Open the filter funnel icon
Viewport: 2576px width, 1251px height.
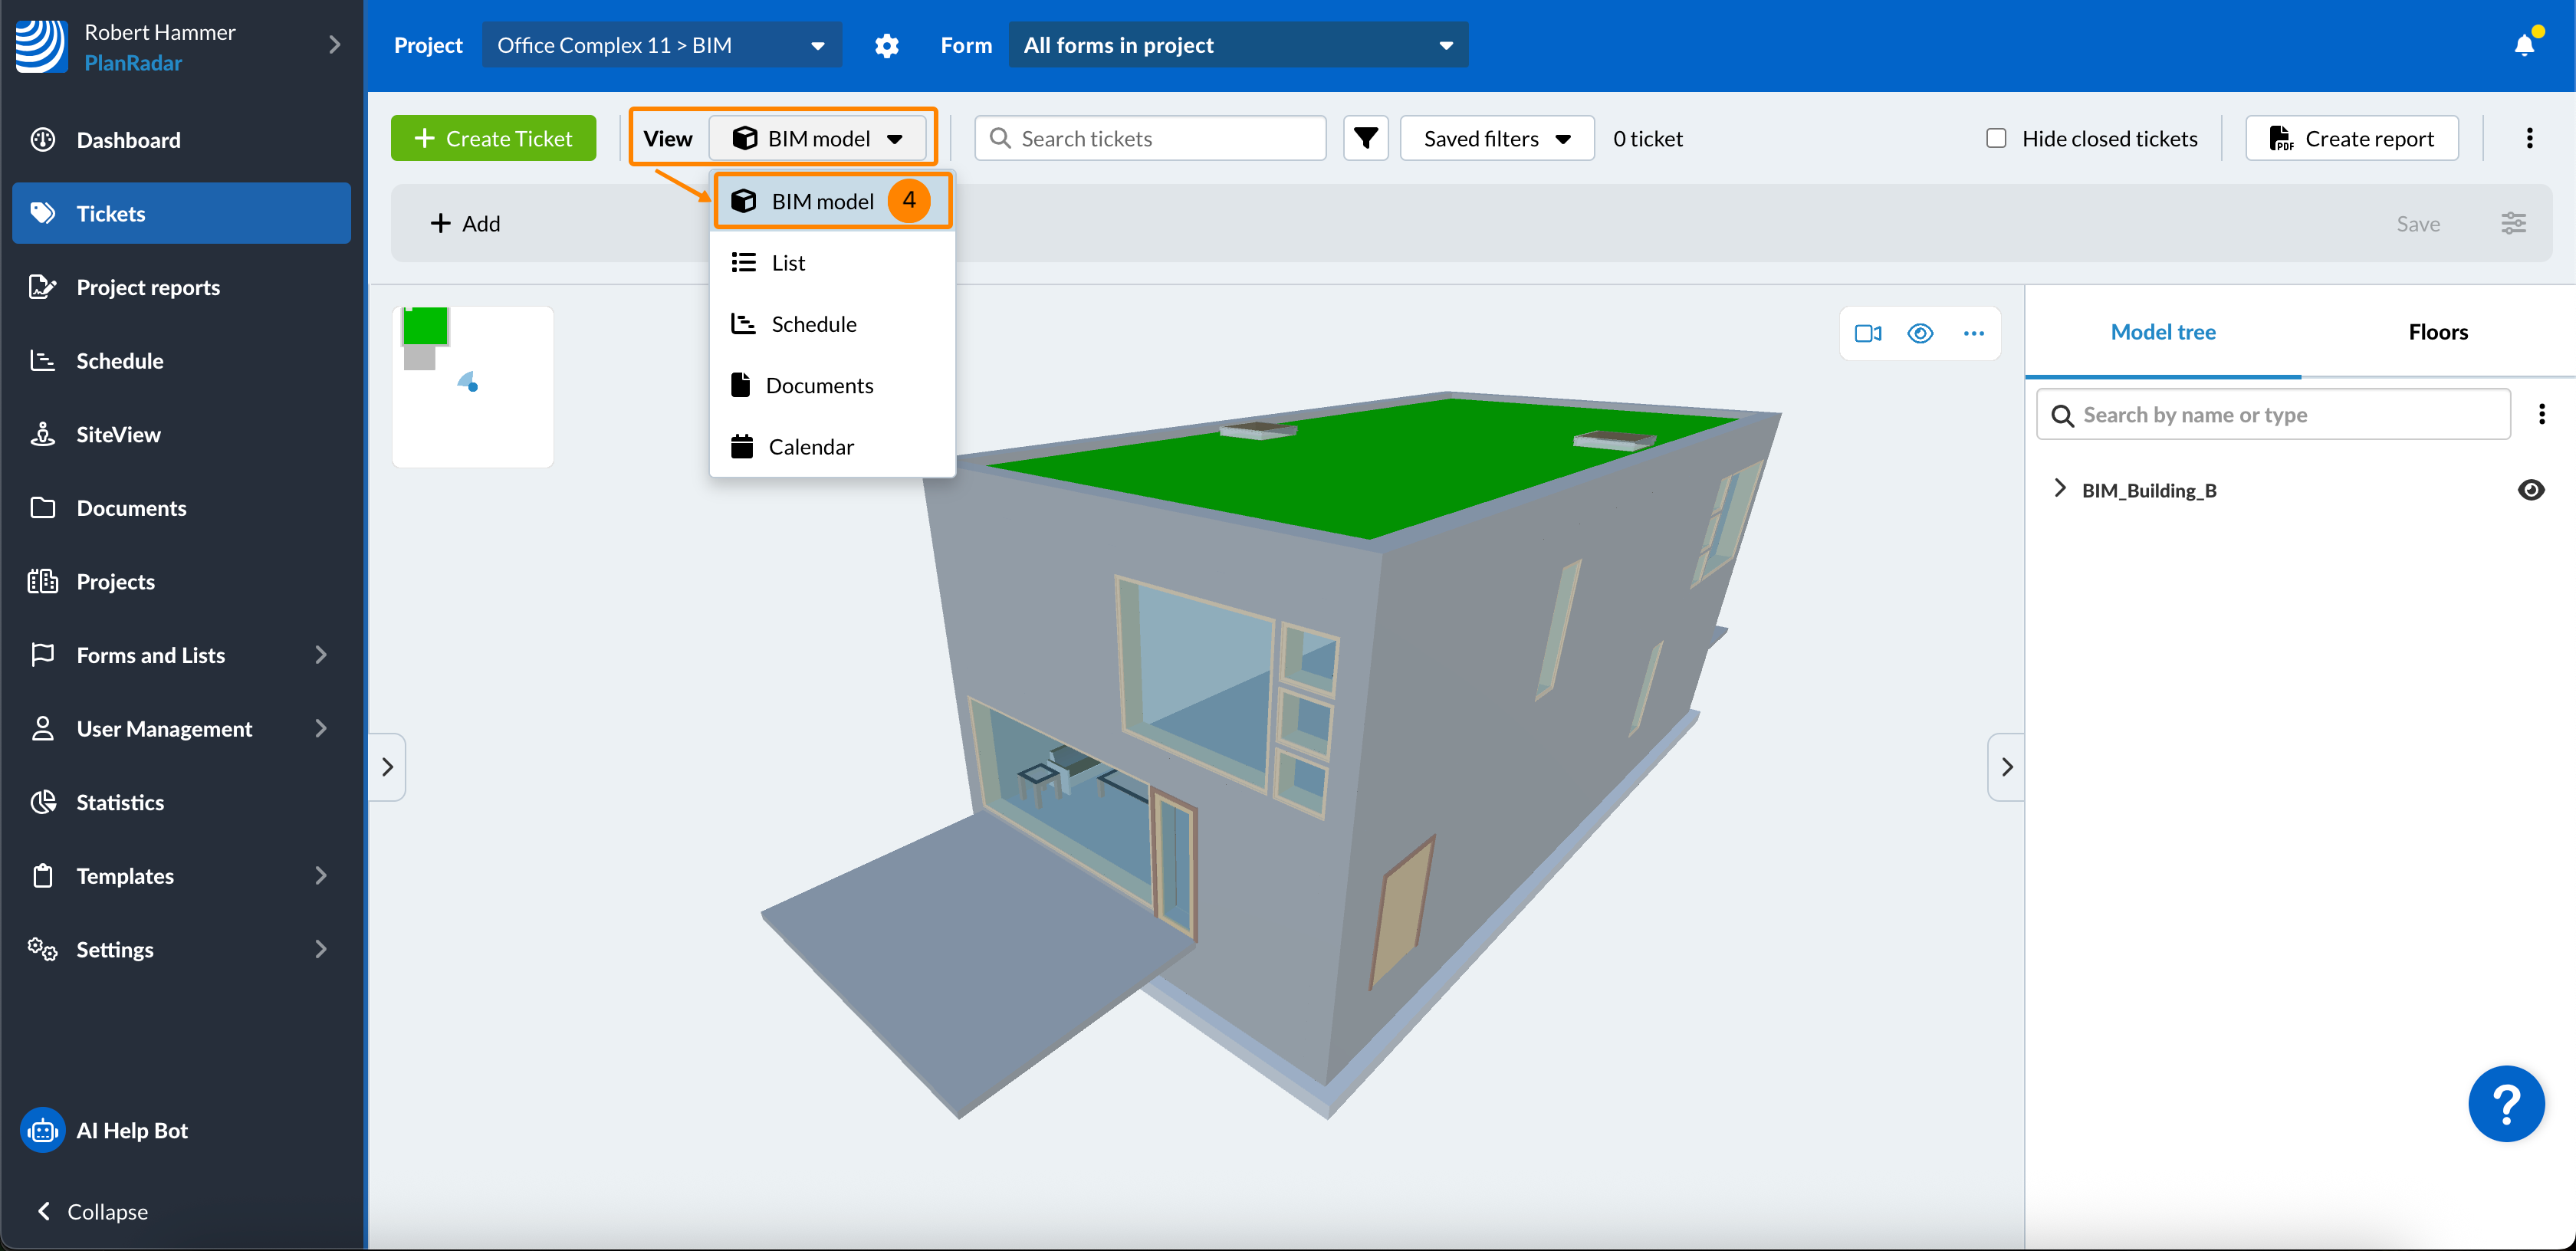click(1365, 138)
